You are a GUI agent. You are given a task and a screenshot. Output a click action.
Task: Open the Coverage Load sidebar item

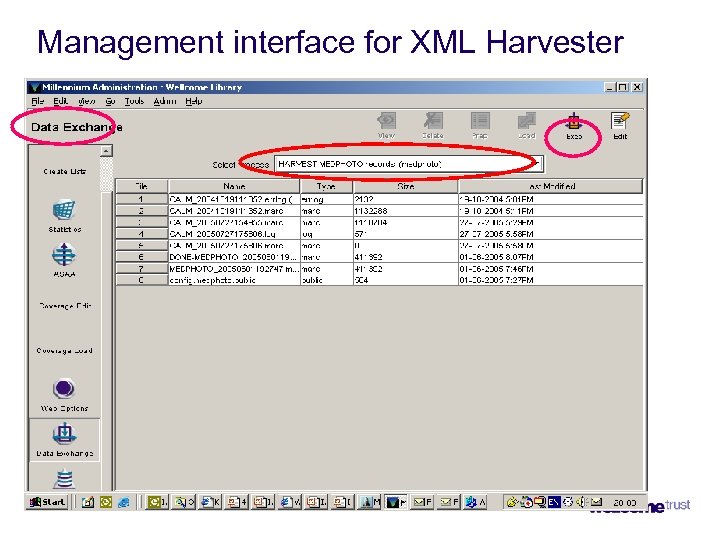point(64,351)
